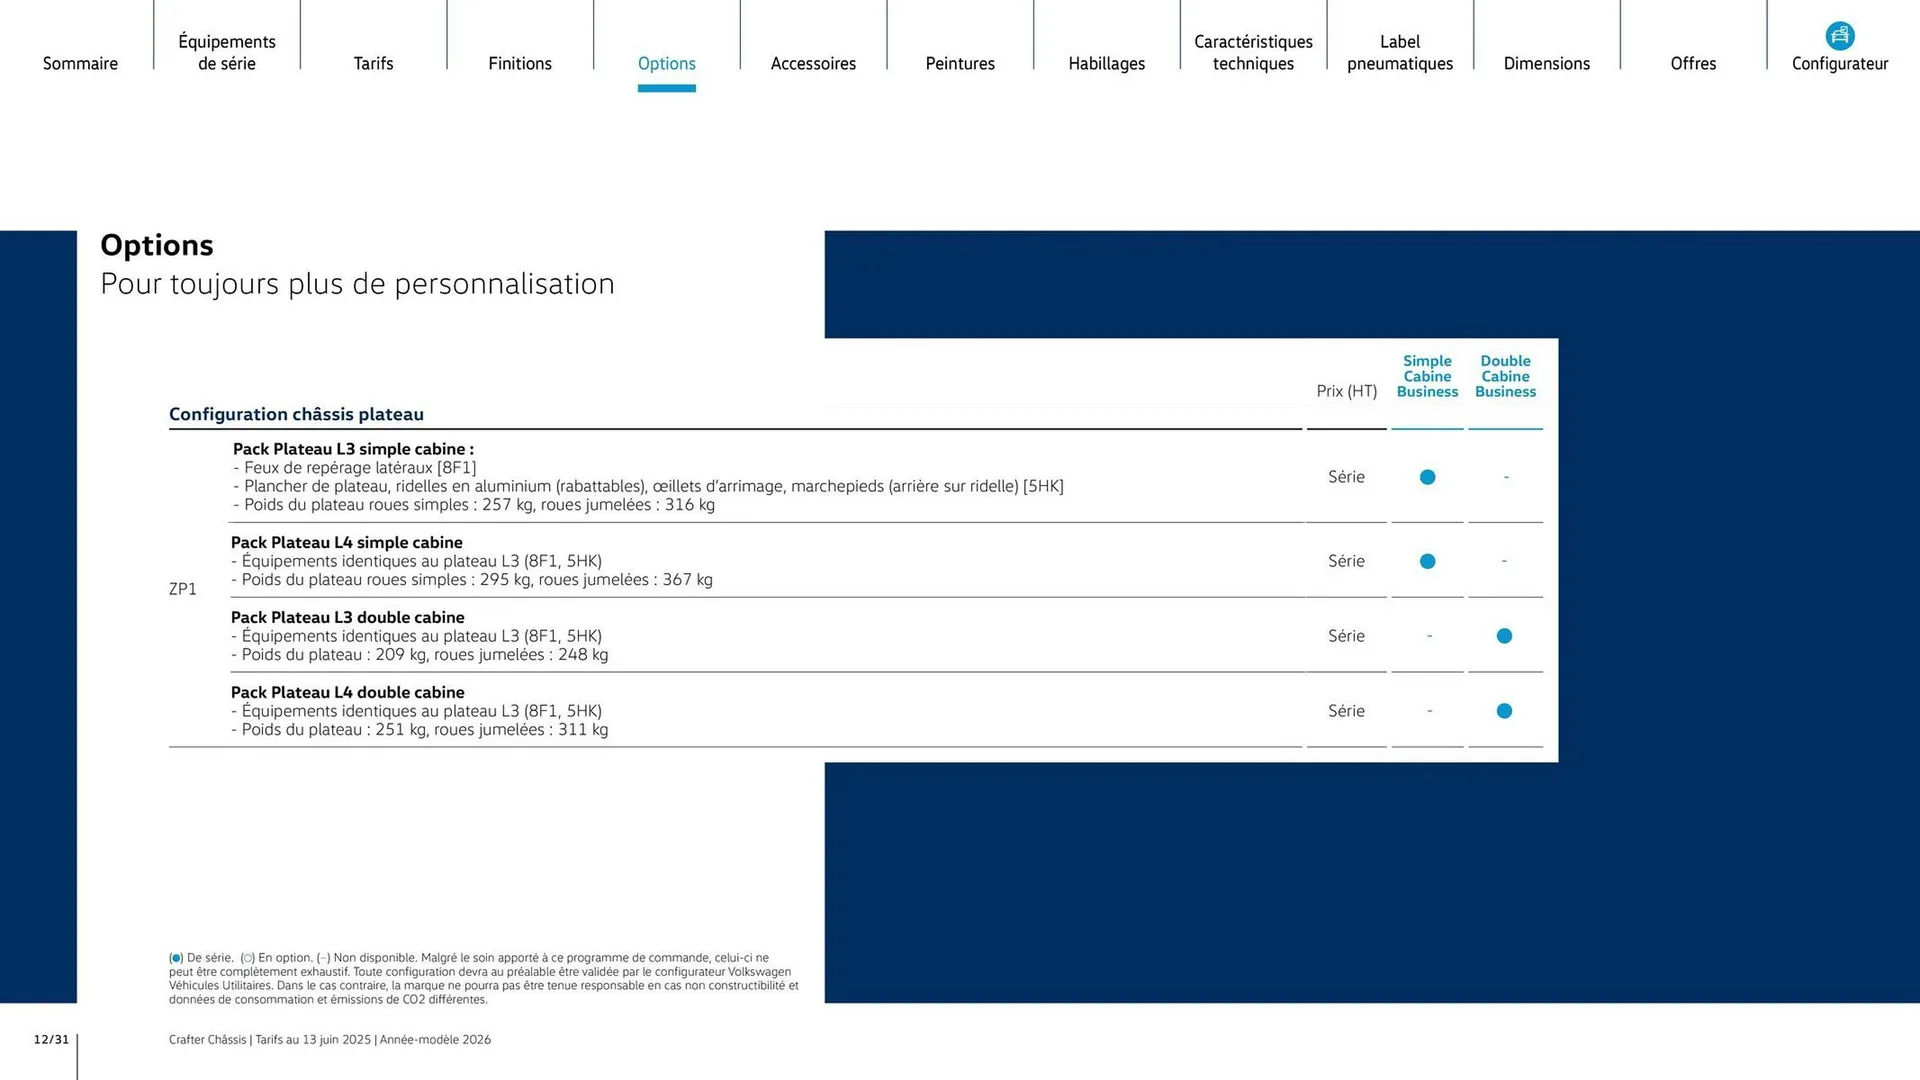This screenshot has height=1080, width=1920.
Task: Switch to the Tarifs tab
Action: tap(373, 63)
